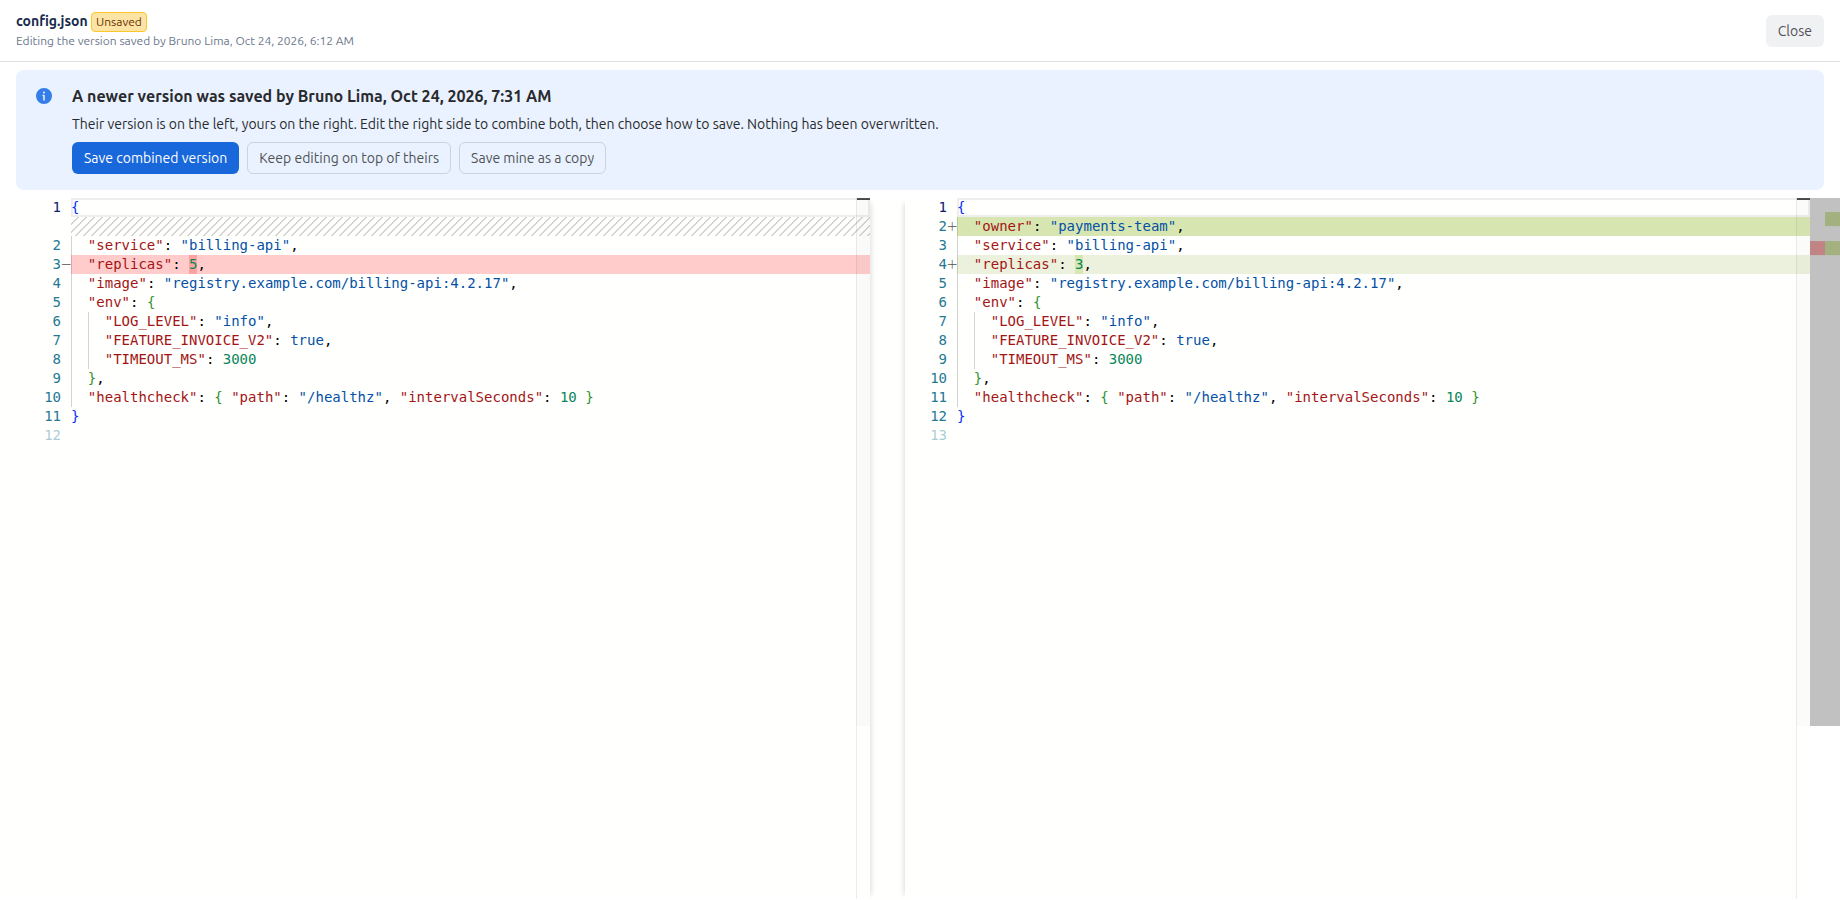
Task: Click the right editor's gray vertical scrollbar thumb
Action: click(x=1825, y=462)
